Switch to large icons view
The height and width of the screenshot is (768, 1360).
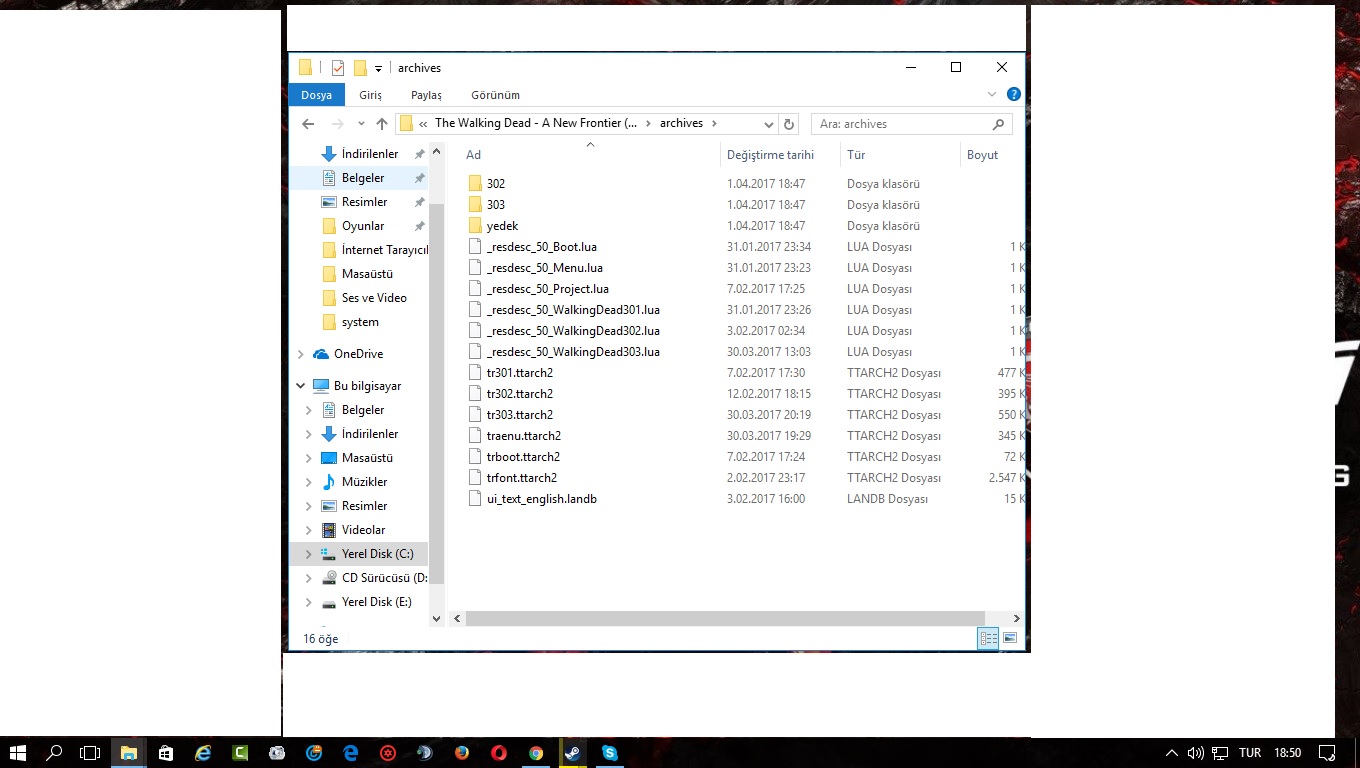tap(1010, 638)
